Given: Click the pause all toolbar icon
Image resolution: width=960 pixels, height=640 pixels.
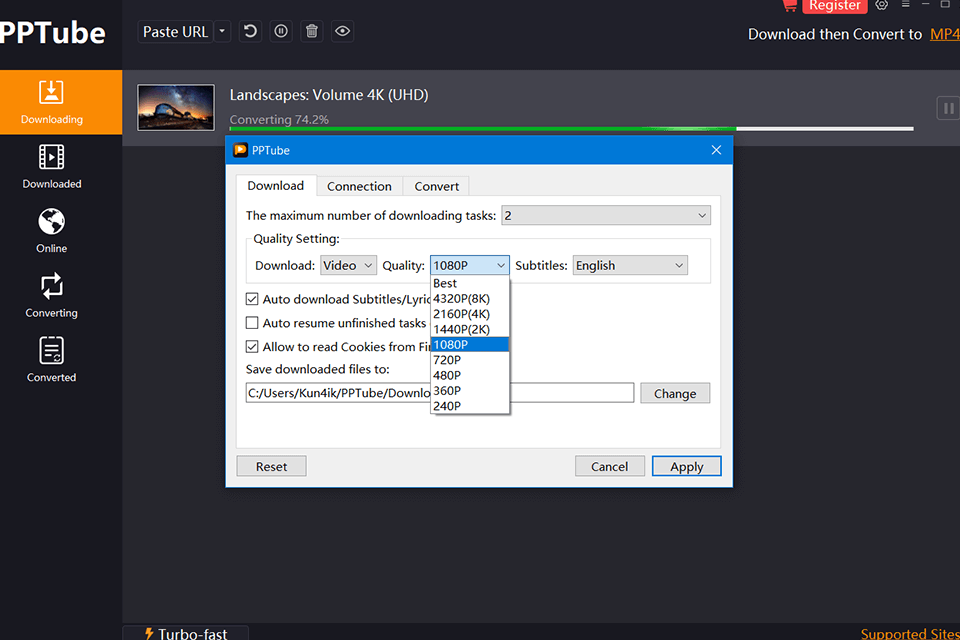Looking at the screenshot, I should coord(281,31).
